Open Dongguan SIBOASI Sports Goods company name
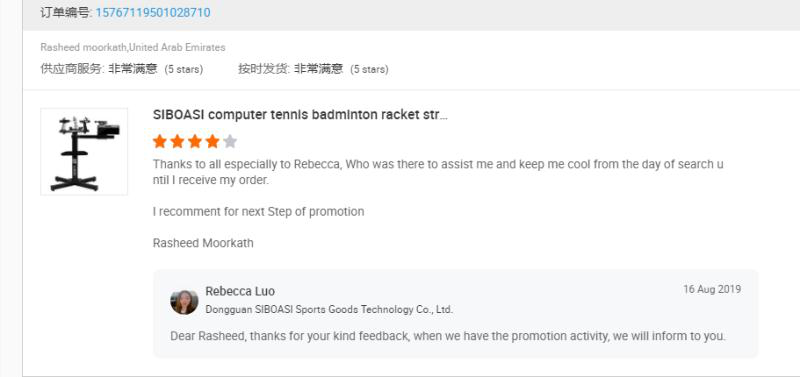Image resolution: width=800 pixels, height=377 pixels. [x=329, y=309]
